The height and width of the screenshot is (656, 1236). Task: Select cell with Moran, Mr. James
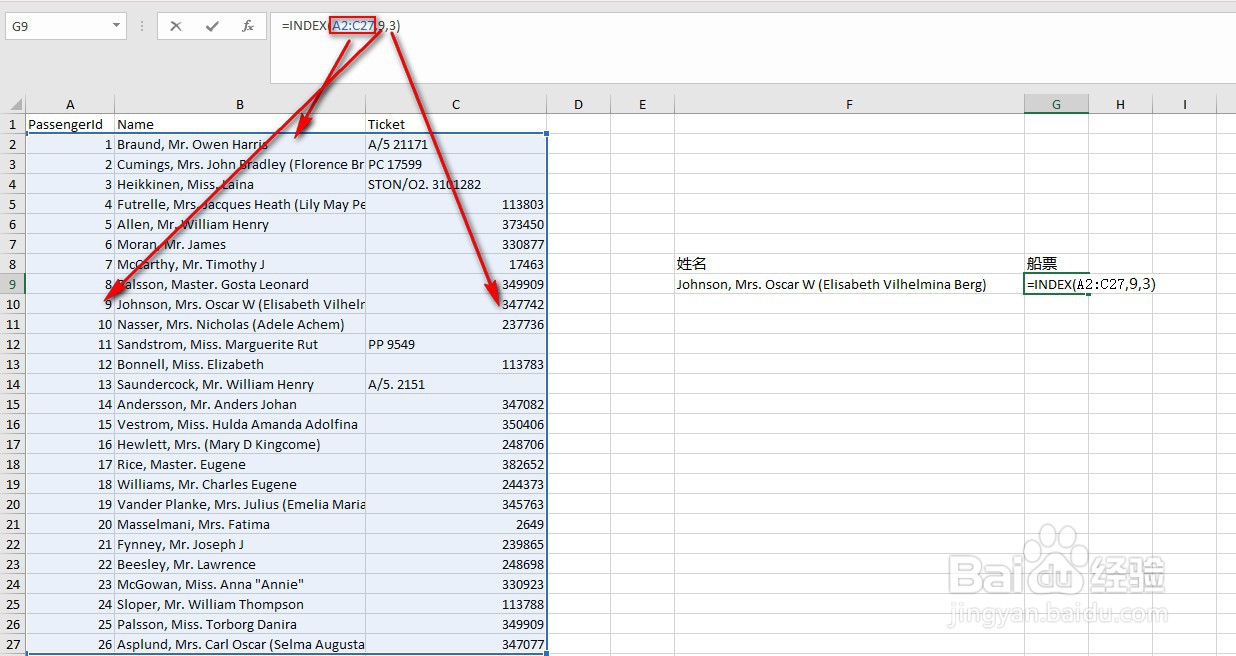[240, 244]
